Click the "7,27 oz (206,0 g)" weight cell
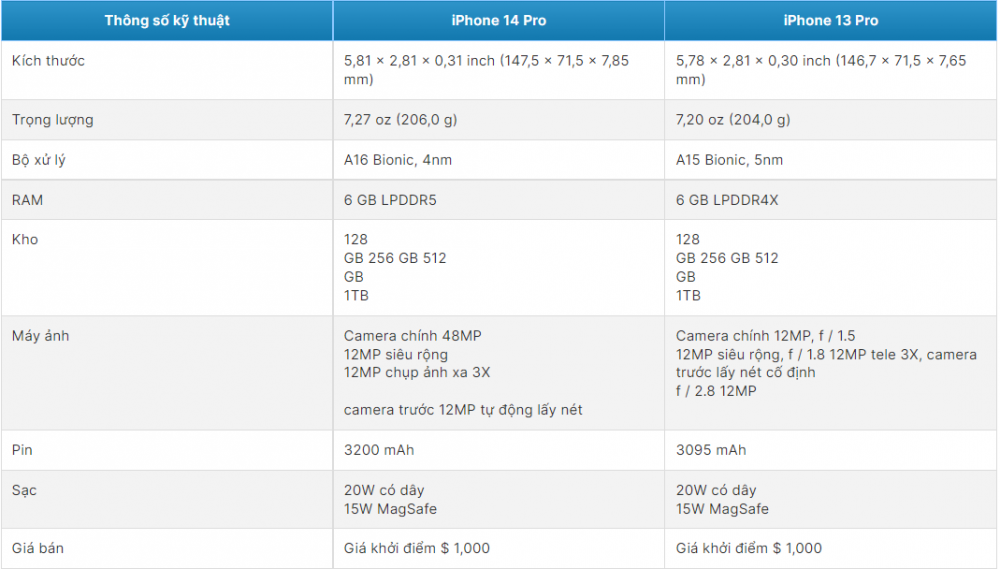The image size is (1000, 569). point(400,120)
